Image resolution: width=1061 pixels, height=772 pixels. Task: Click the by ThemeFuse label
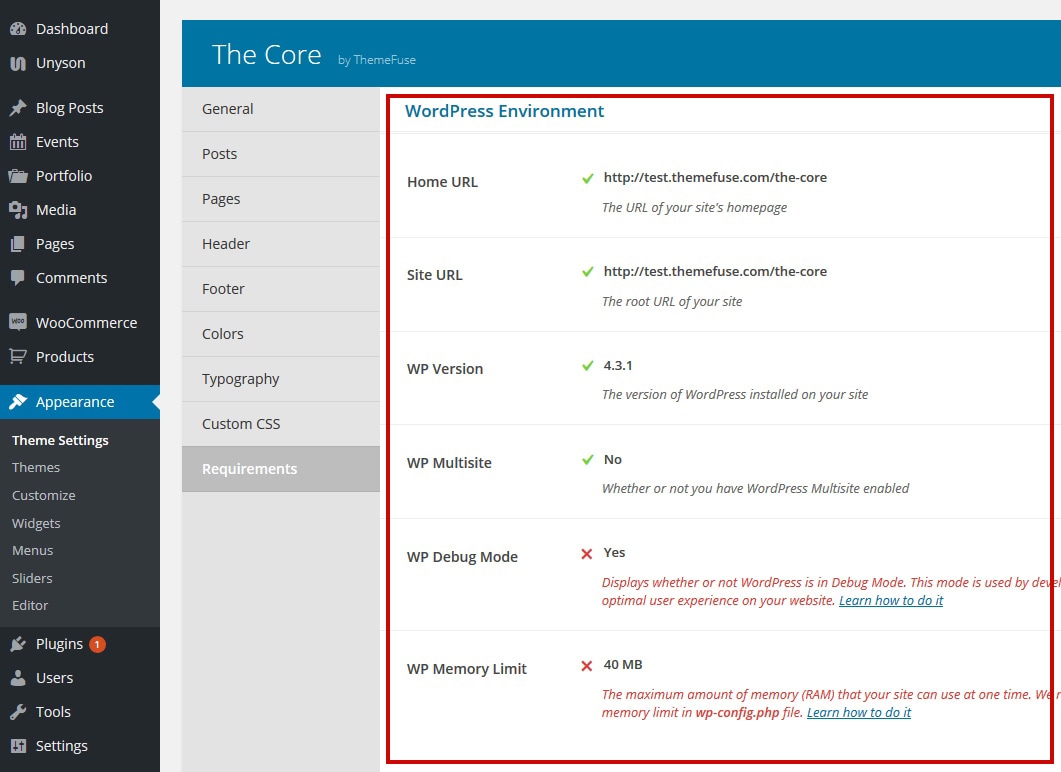point(377,60)
